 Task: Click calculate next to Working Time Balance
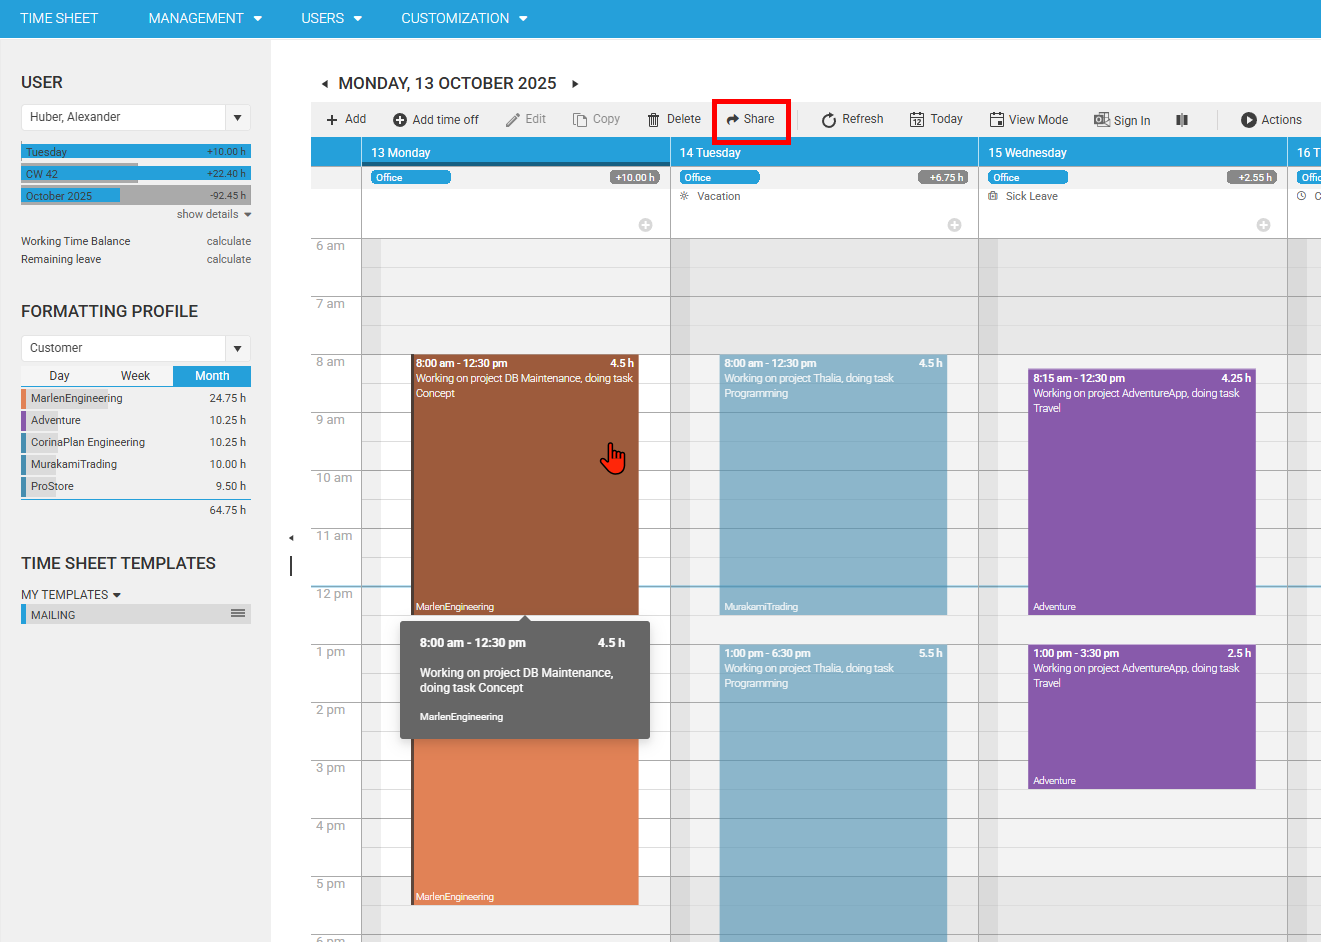pos(228,241)
